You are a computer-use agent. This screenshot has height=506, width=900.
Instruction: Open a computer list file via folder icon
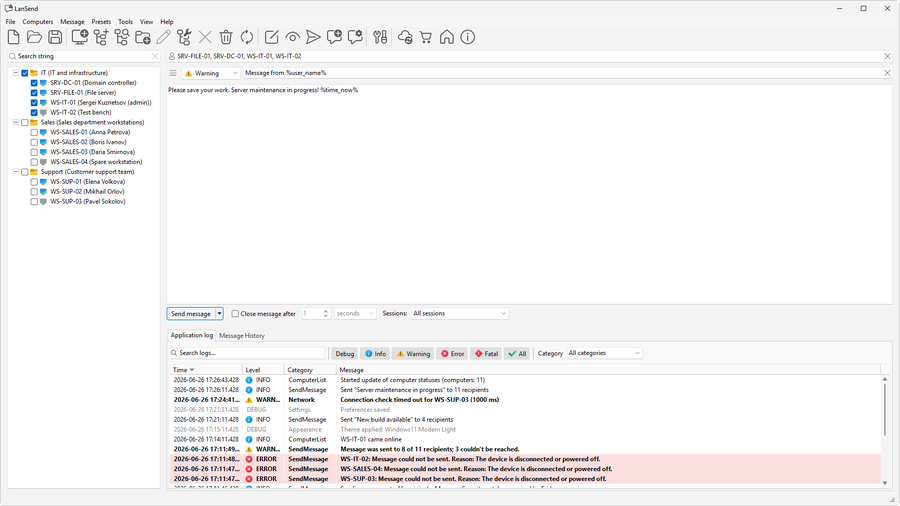point(34,37)
